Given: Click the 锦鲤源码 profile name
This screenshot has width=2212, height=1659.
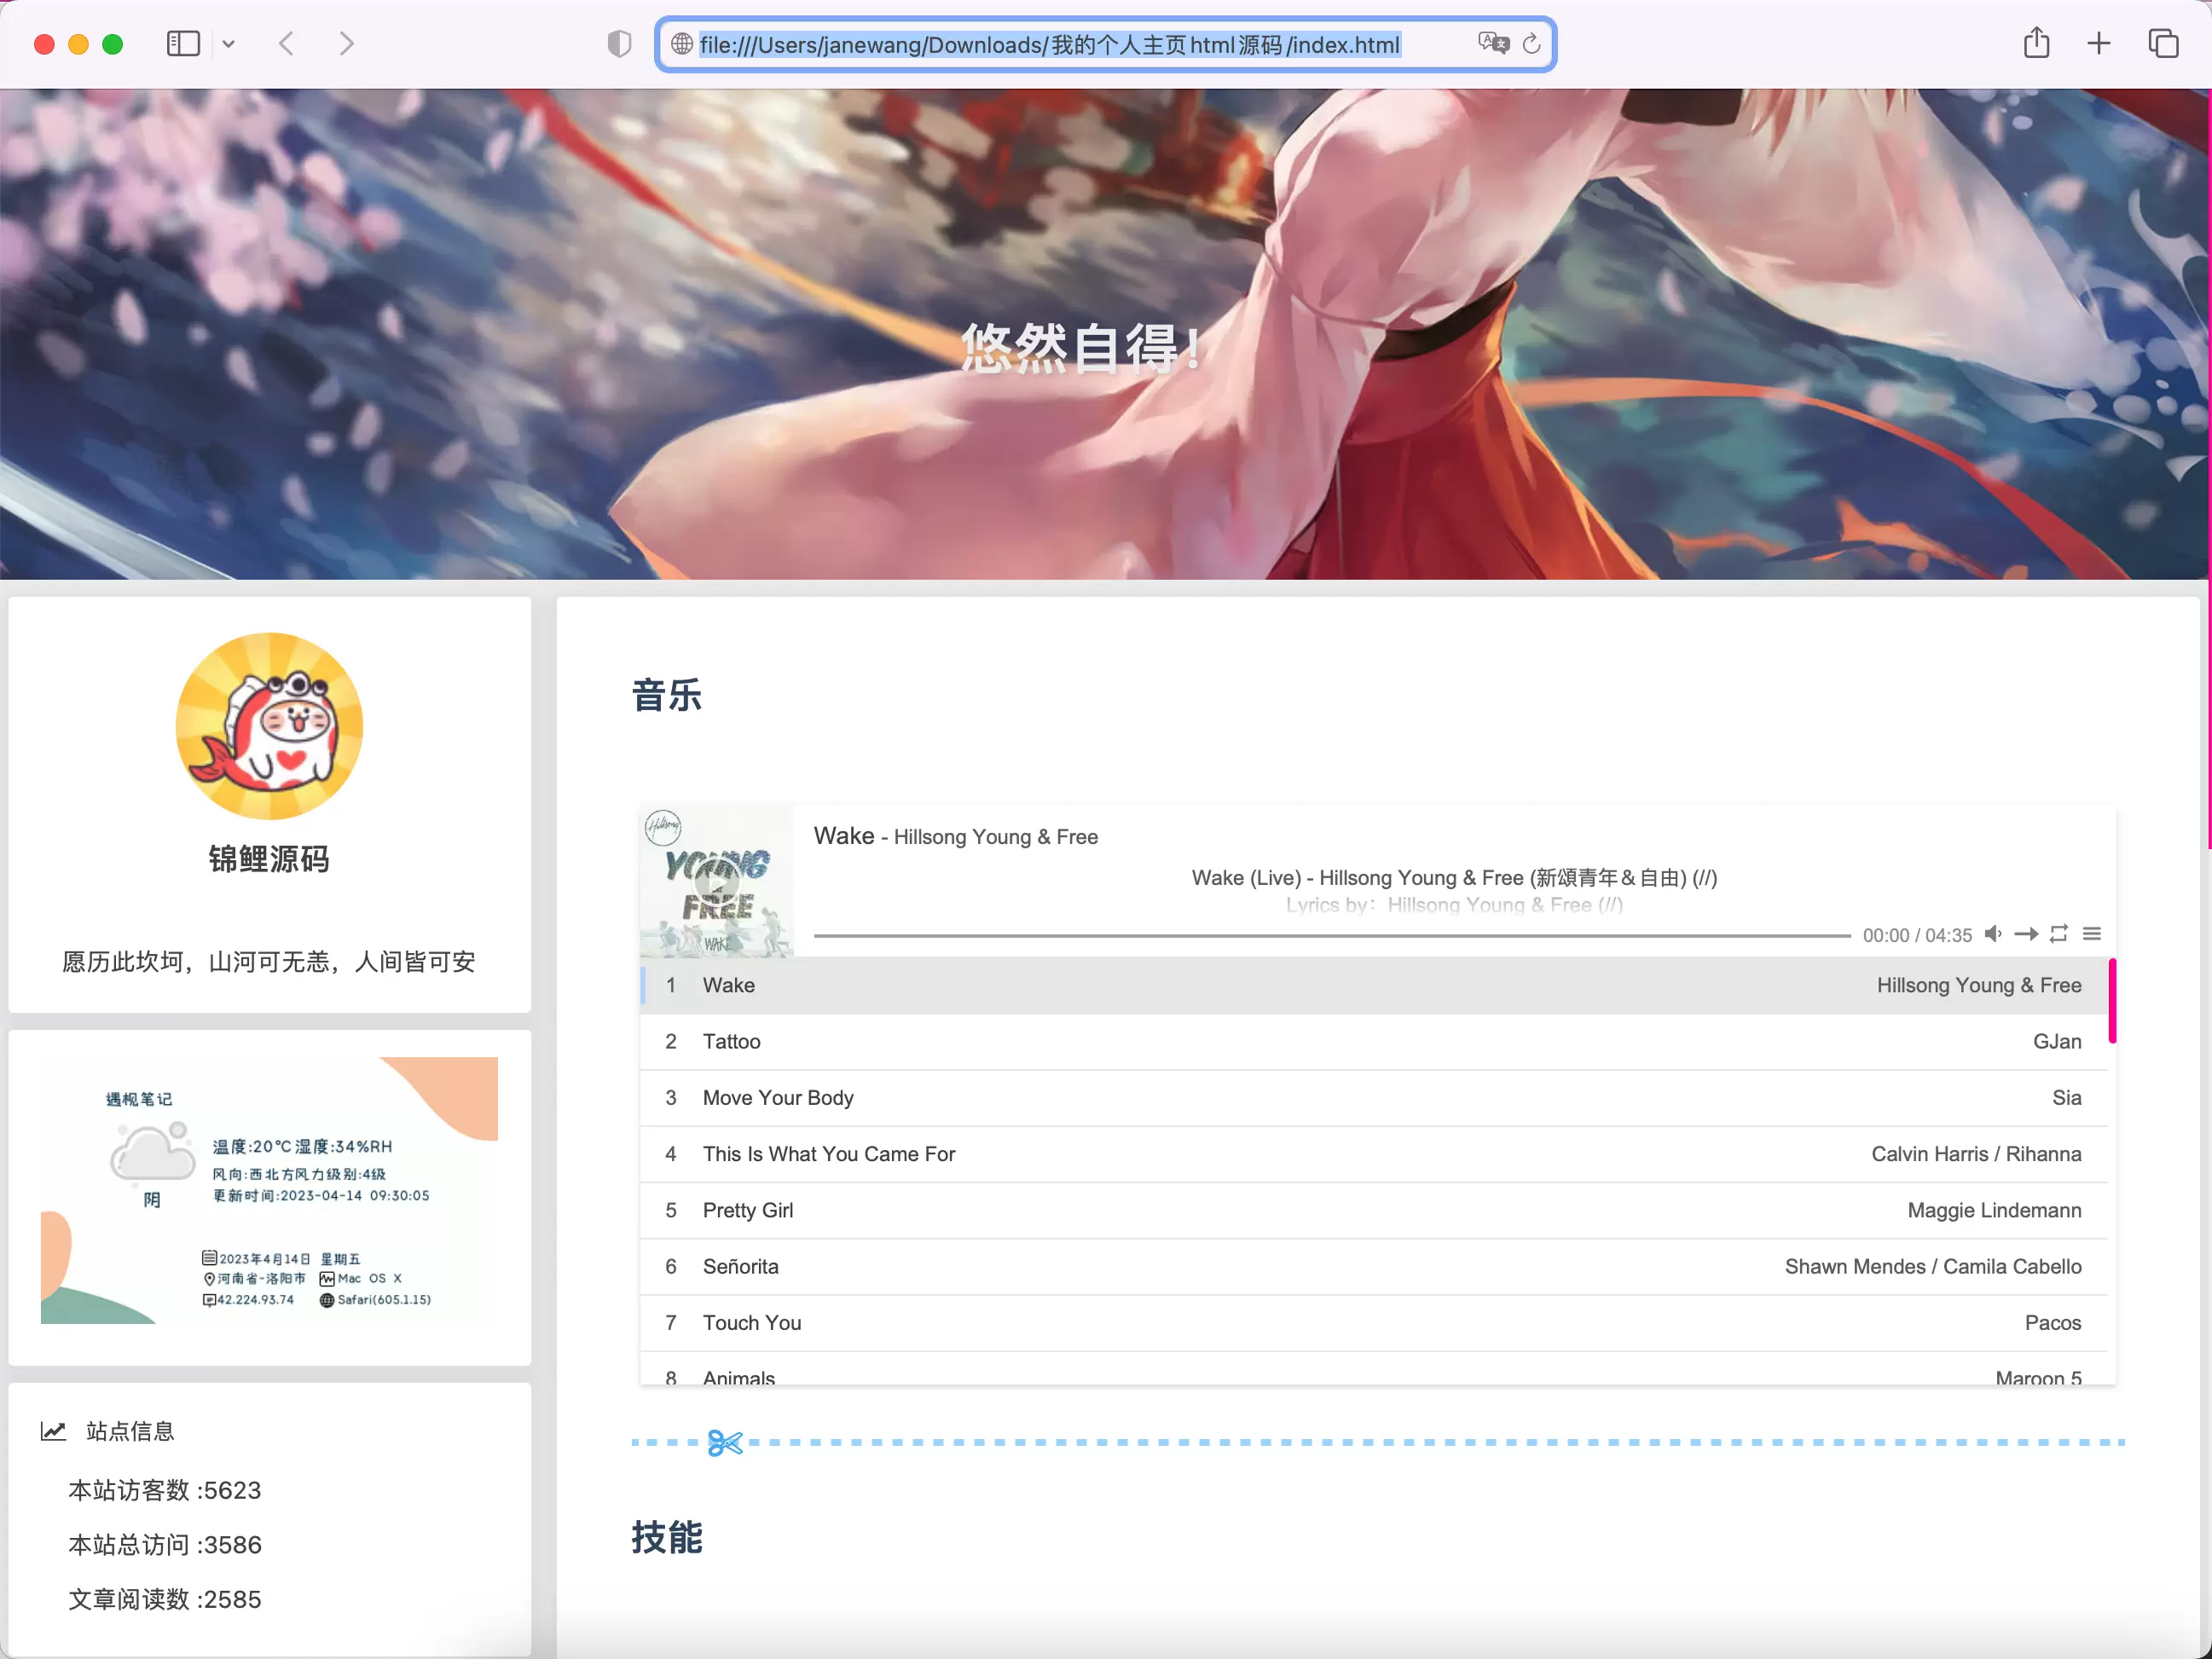Looking at the screenshot, I should [269, 859].
